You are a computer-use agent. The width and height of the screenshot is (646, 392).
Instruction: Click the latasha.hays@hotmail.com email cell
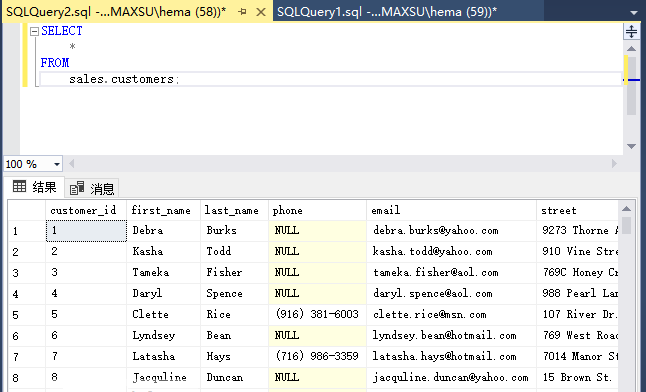tap(452, 357)
